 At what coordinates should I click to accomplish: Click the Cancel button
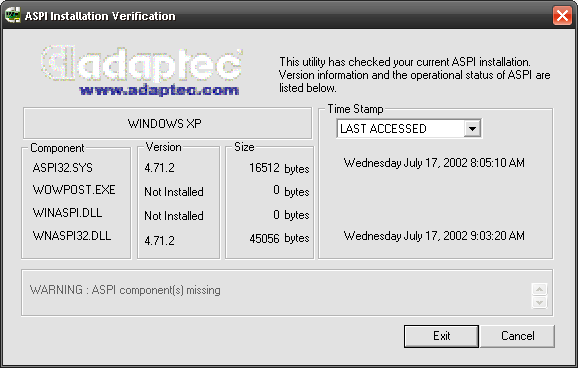[517, 336]
